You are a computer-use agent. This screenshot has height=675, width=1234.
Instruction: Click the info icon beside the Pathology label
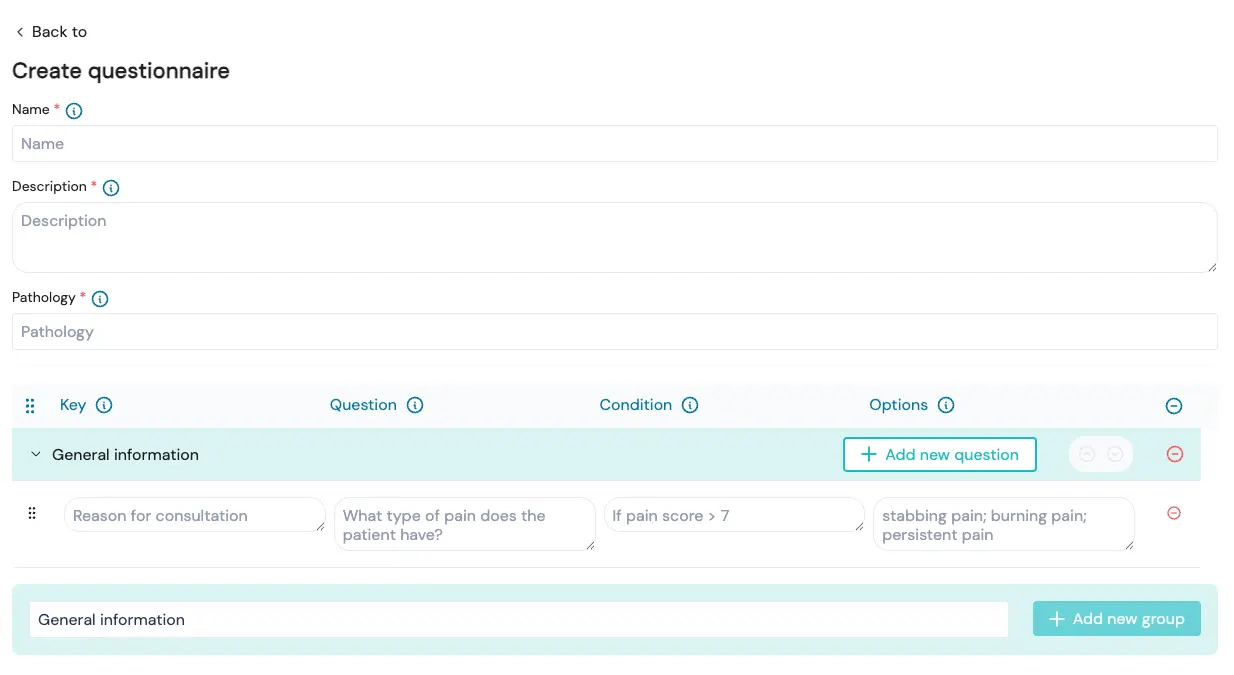[x=99, y=298]
